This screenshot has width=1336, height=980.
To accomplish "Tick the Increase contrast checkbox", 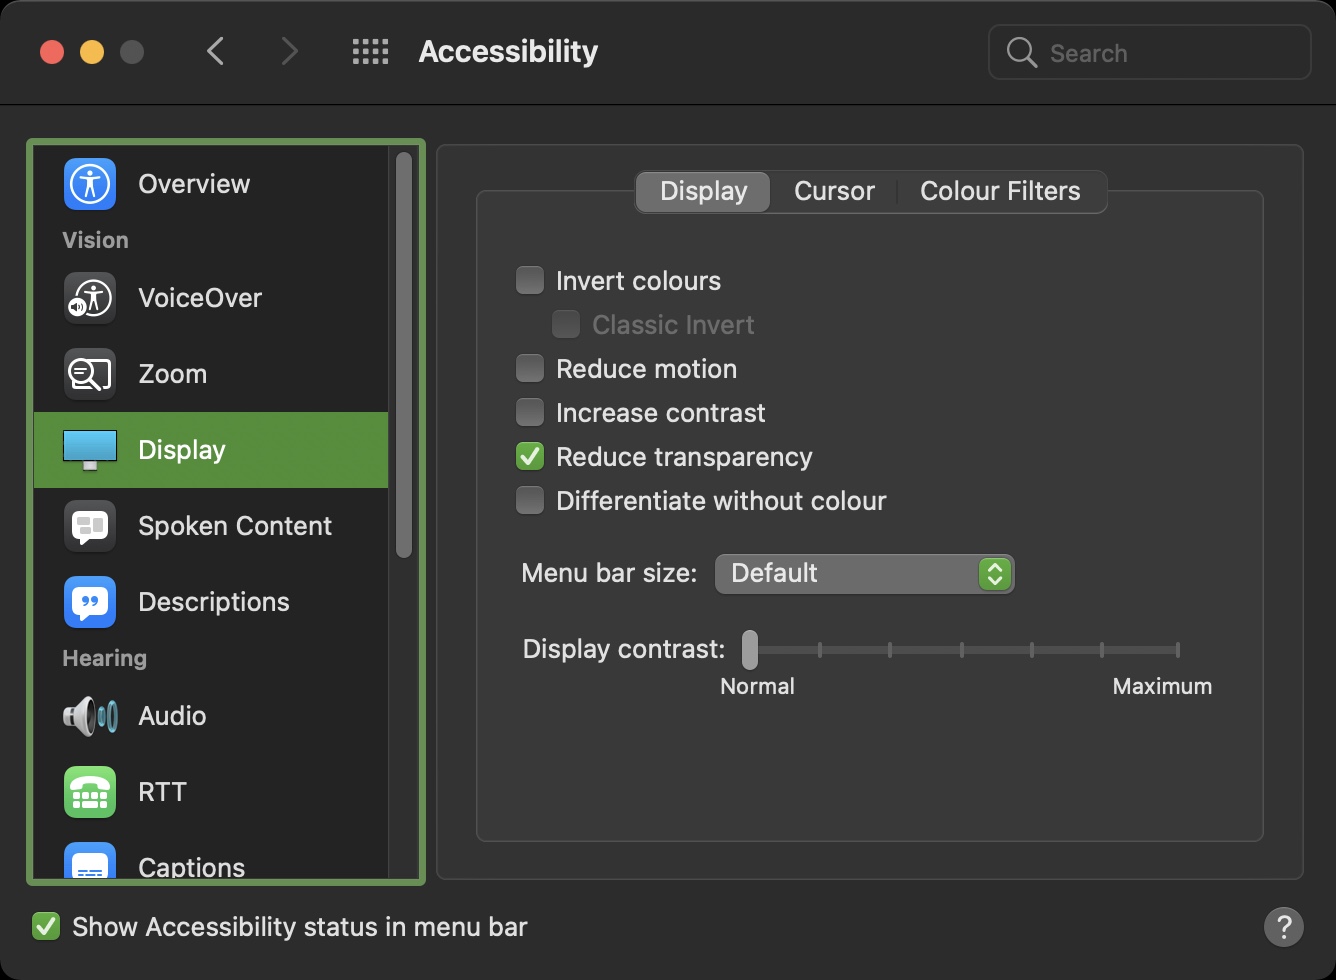I will pyautogui.click(x=530, y=413).
